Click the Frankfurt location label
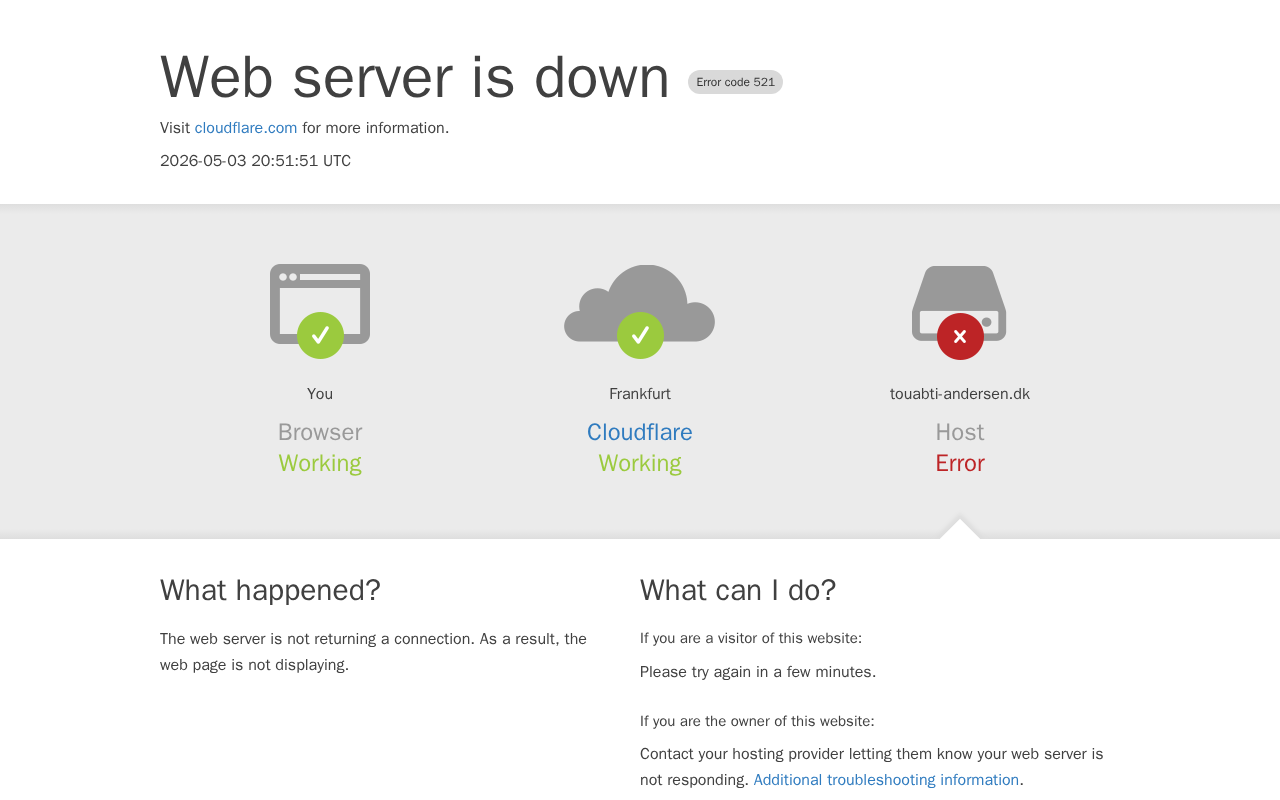1280x800 pixels. coord(640,394)
